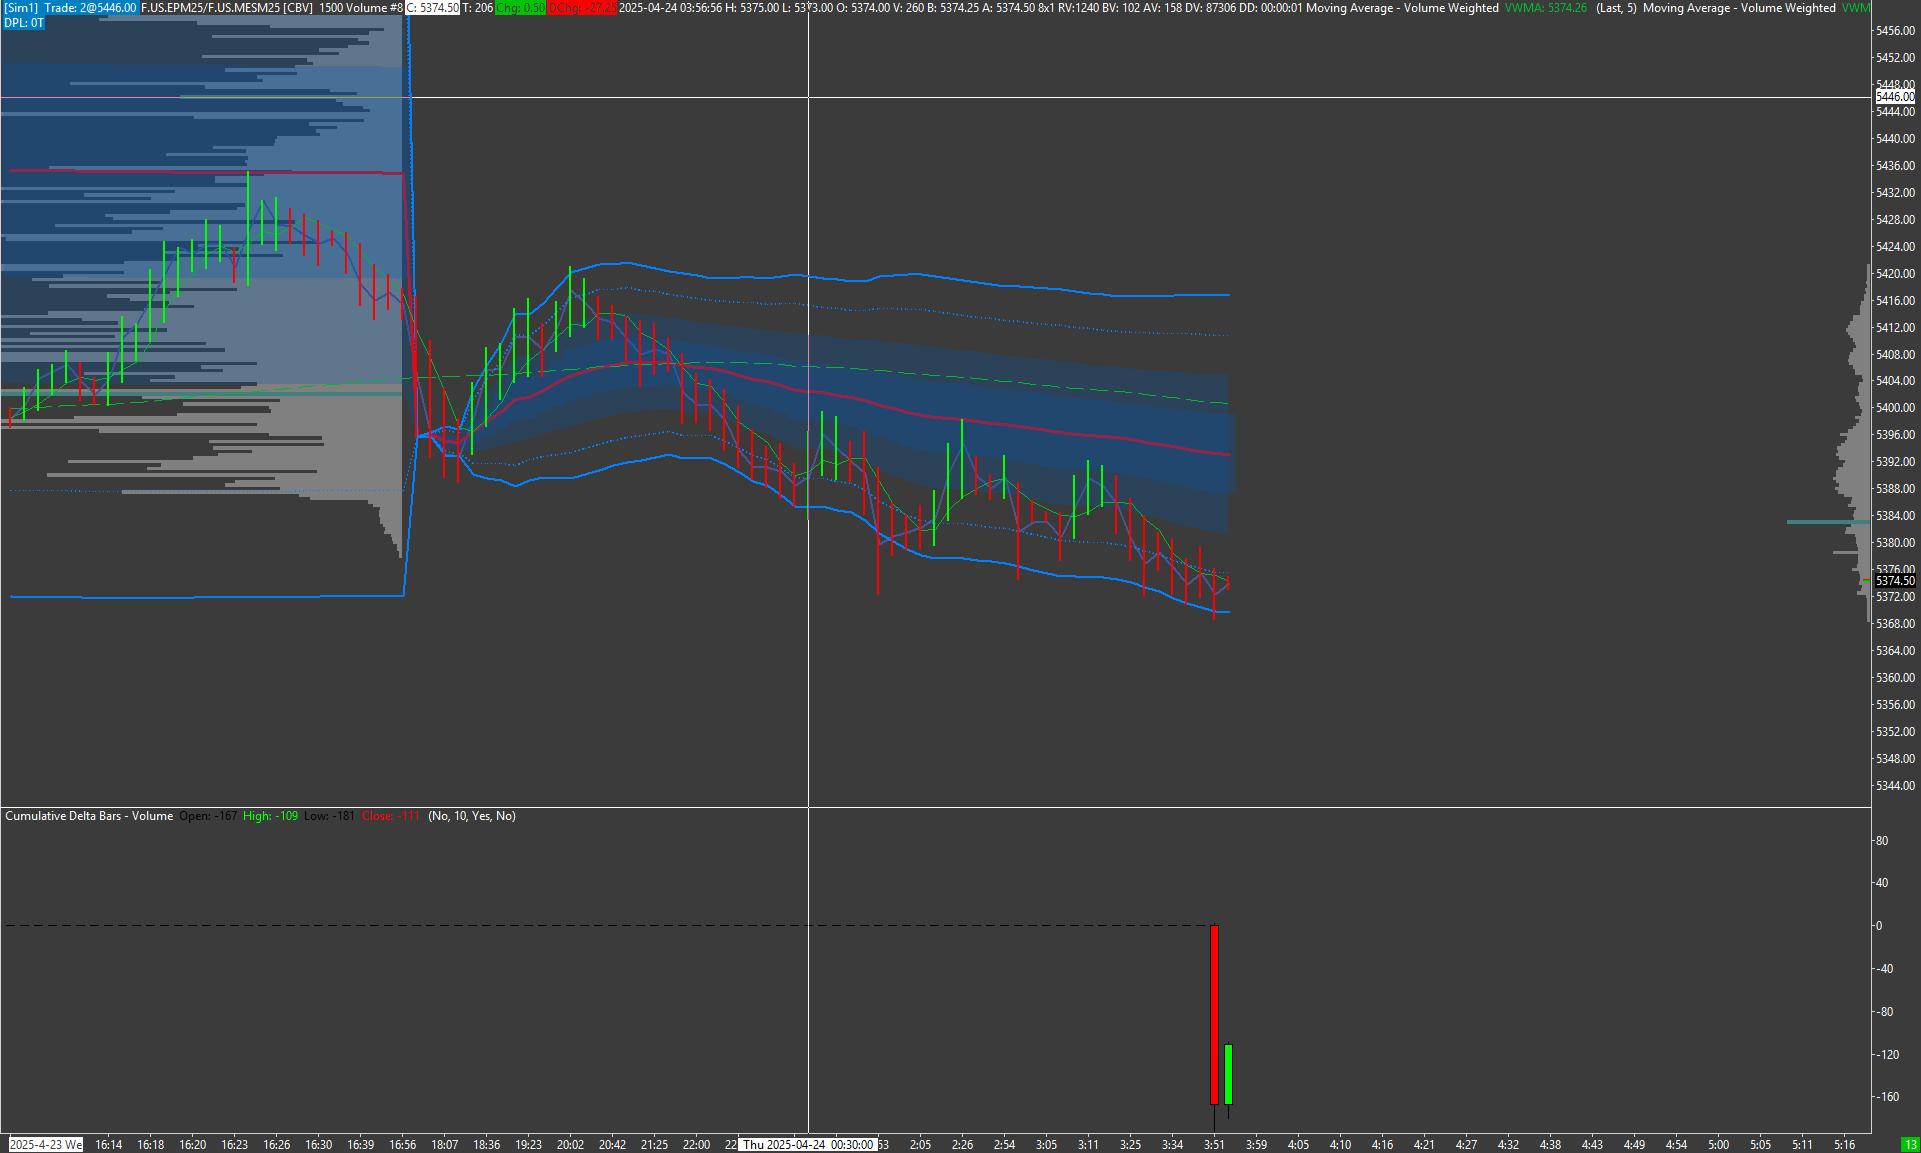Click the highlighted C: 5374.50 close value
Image resolution: width=1921 pixels, height=1153 pixels.
(x=432, y=8)
